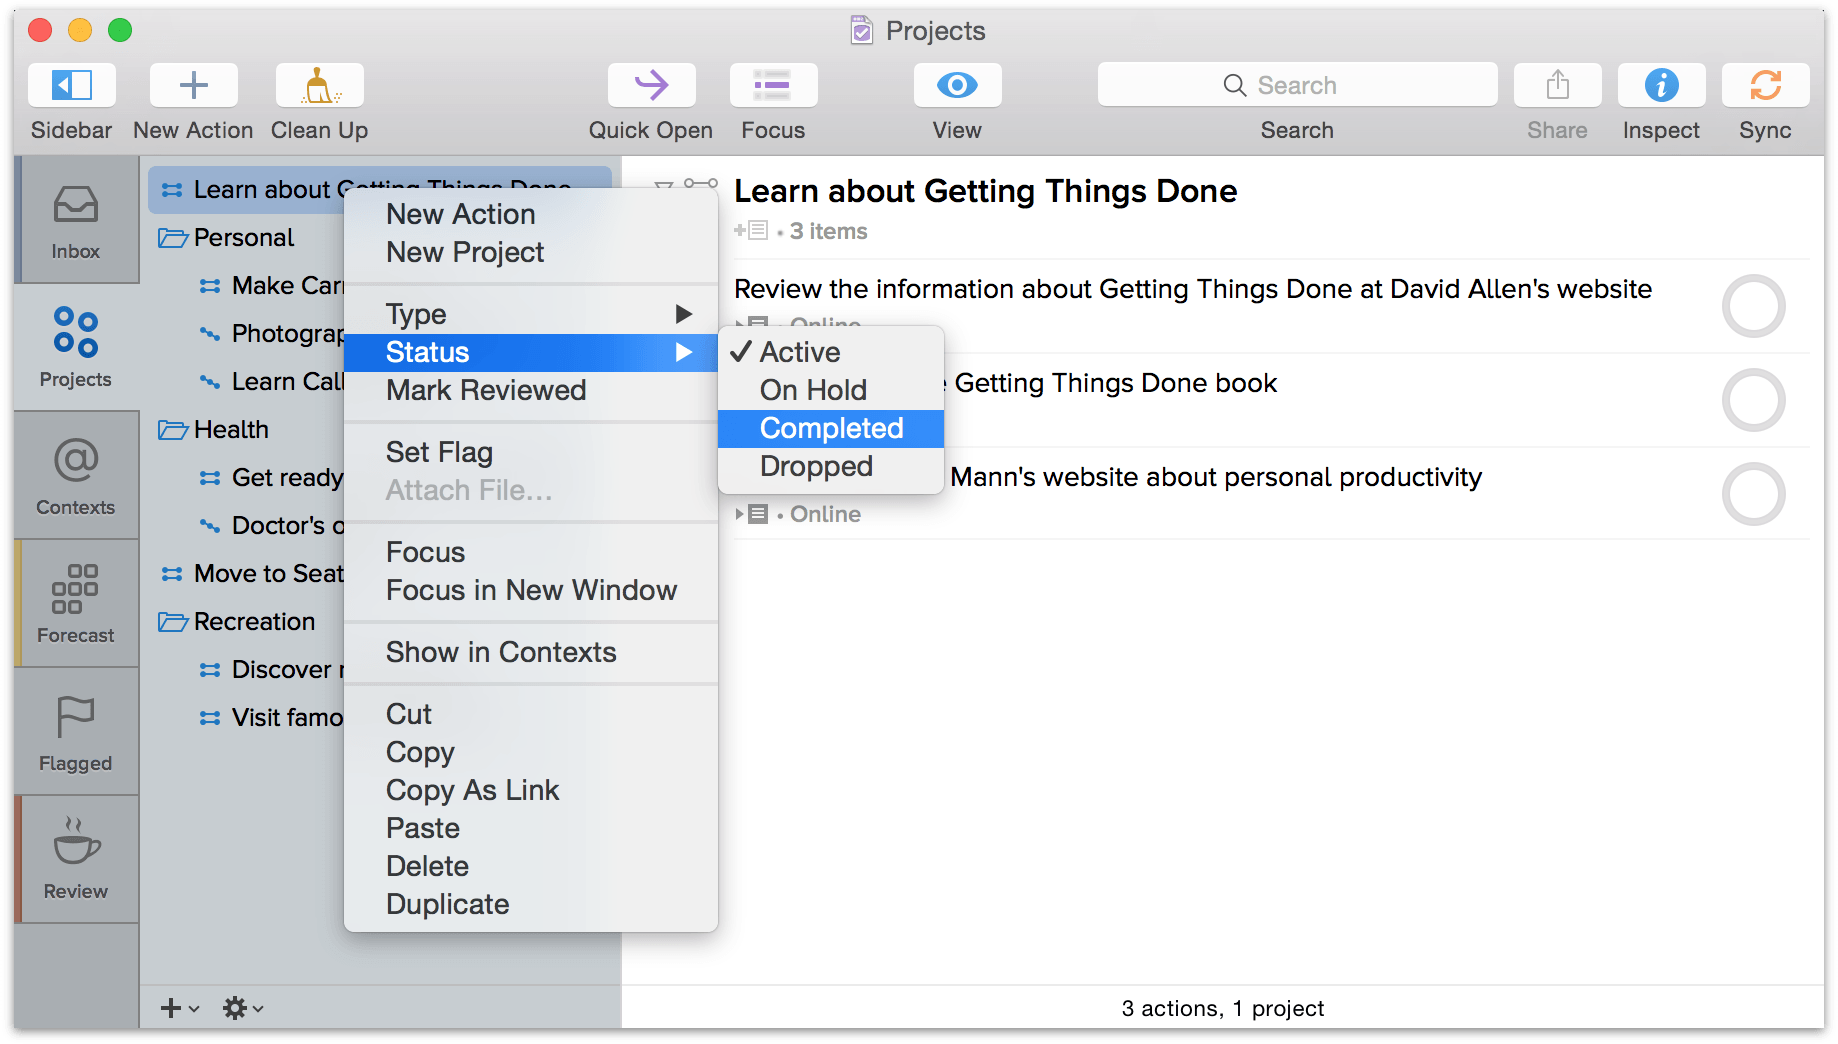Select the Health folder
This screenshot has width=1838, height=1044.
coord(214,429)
